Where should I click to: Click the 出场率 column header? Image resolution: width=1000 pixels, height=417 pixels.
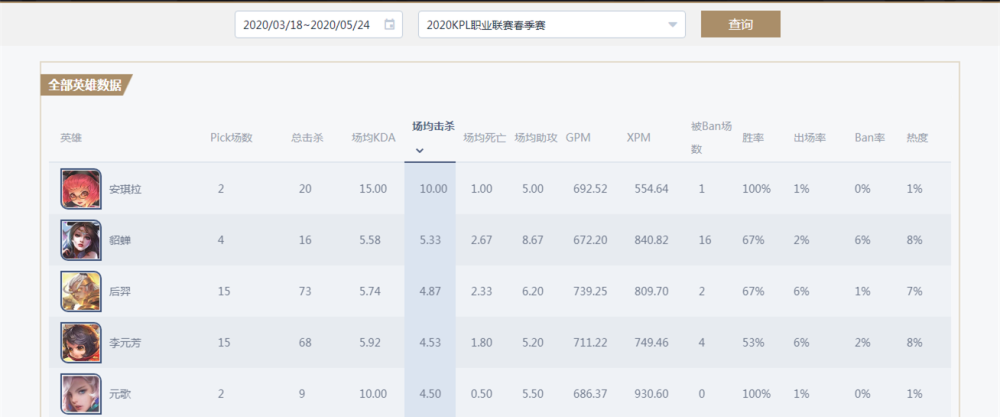pos(809,138)
